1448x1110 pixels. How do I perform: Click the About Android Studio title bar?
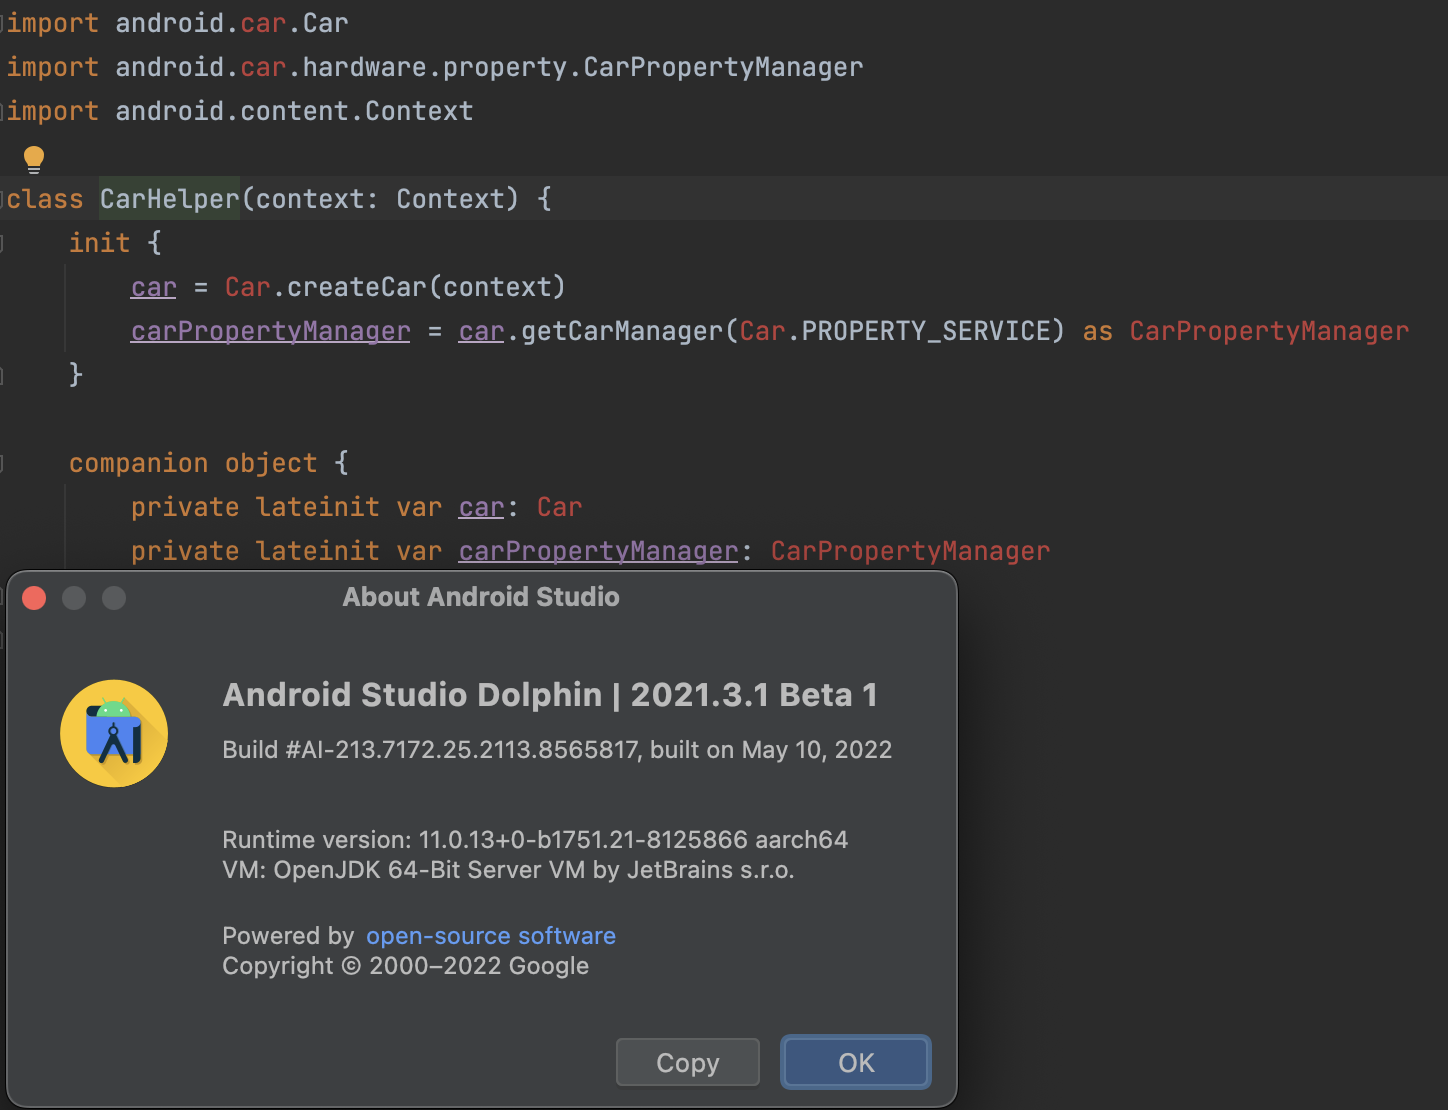481,597
